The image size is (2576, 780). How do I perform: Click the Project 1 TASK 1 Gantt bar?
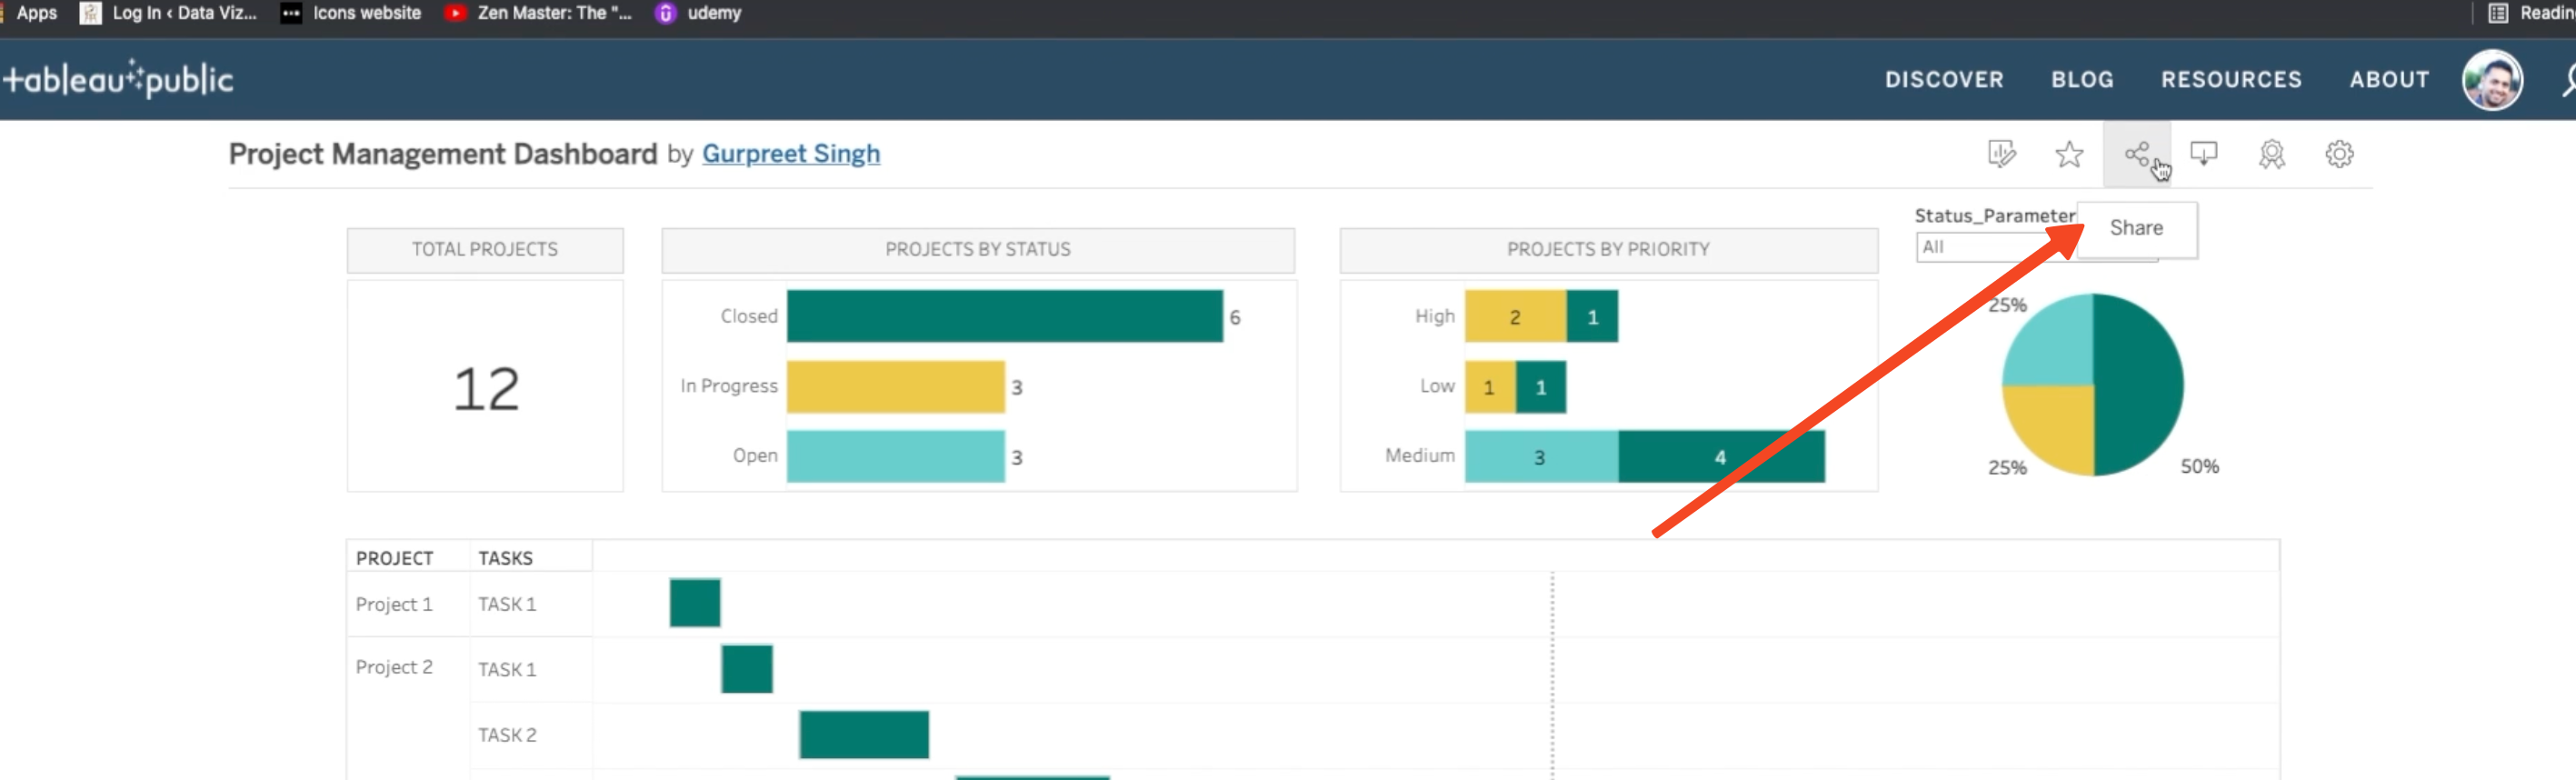[x=695, y=603]
